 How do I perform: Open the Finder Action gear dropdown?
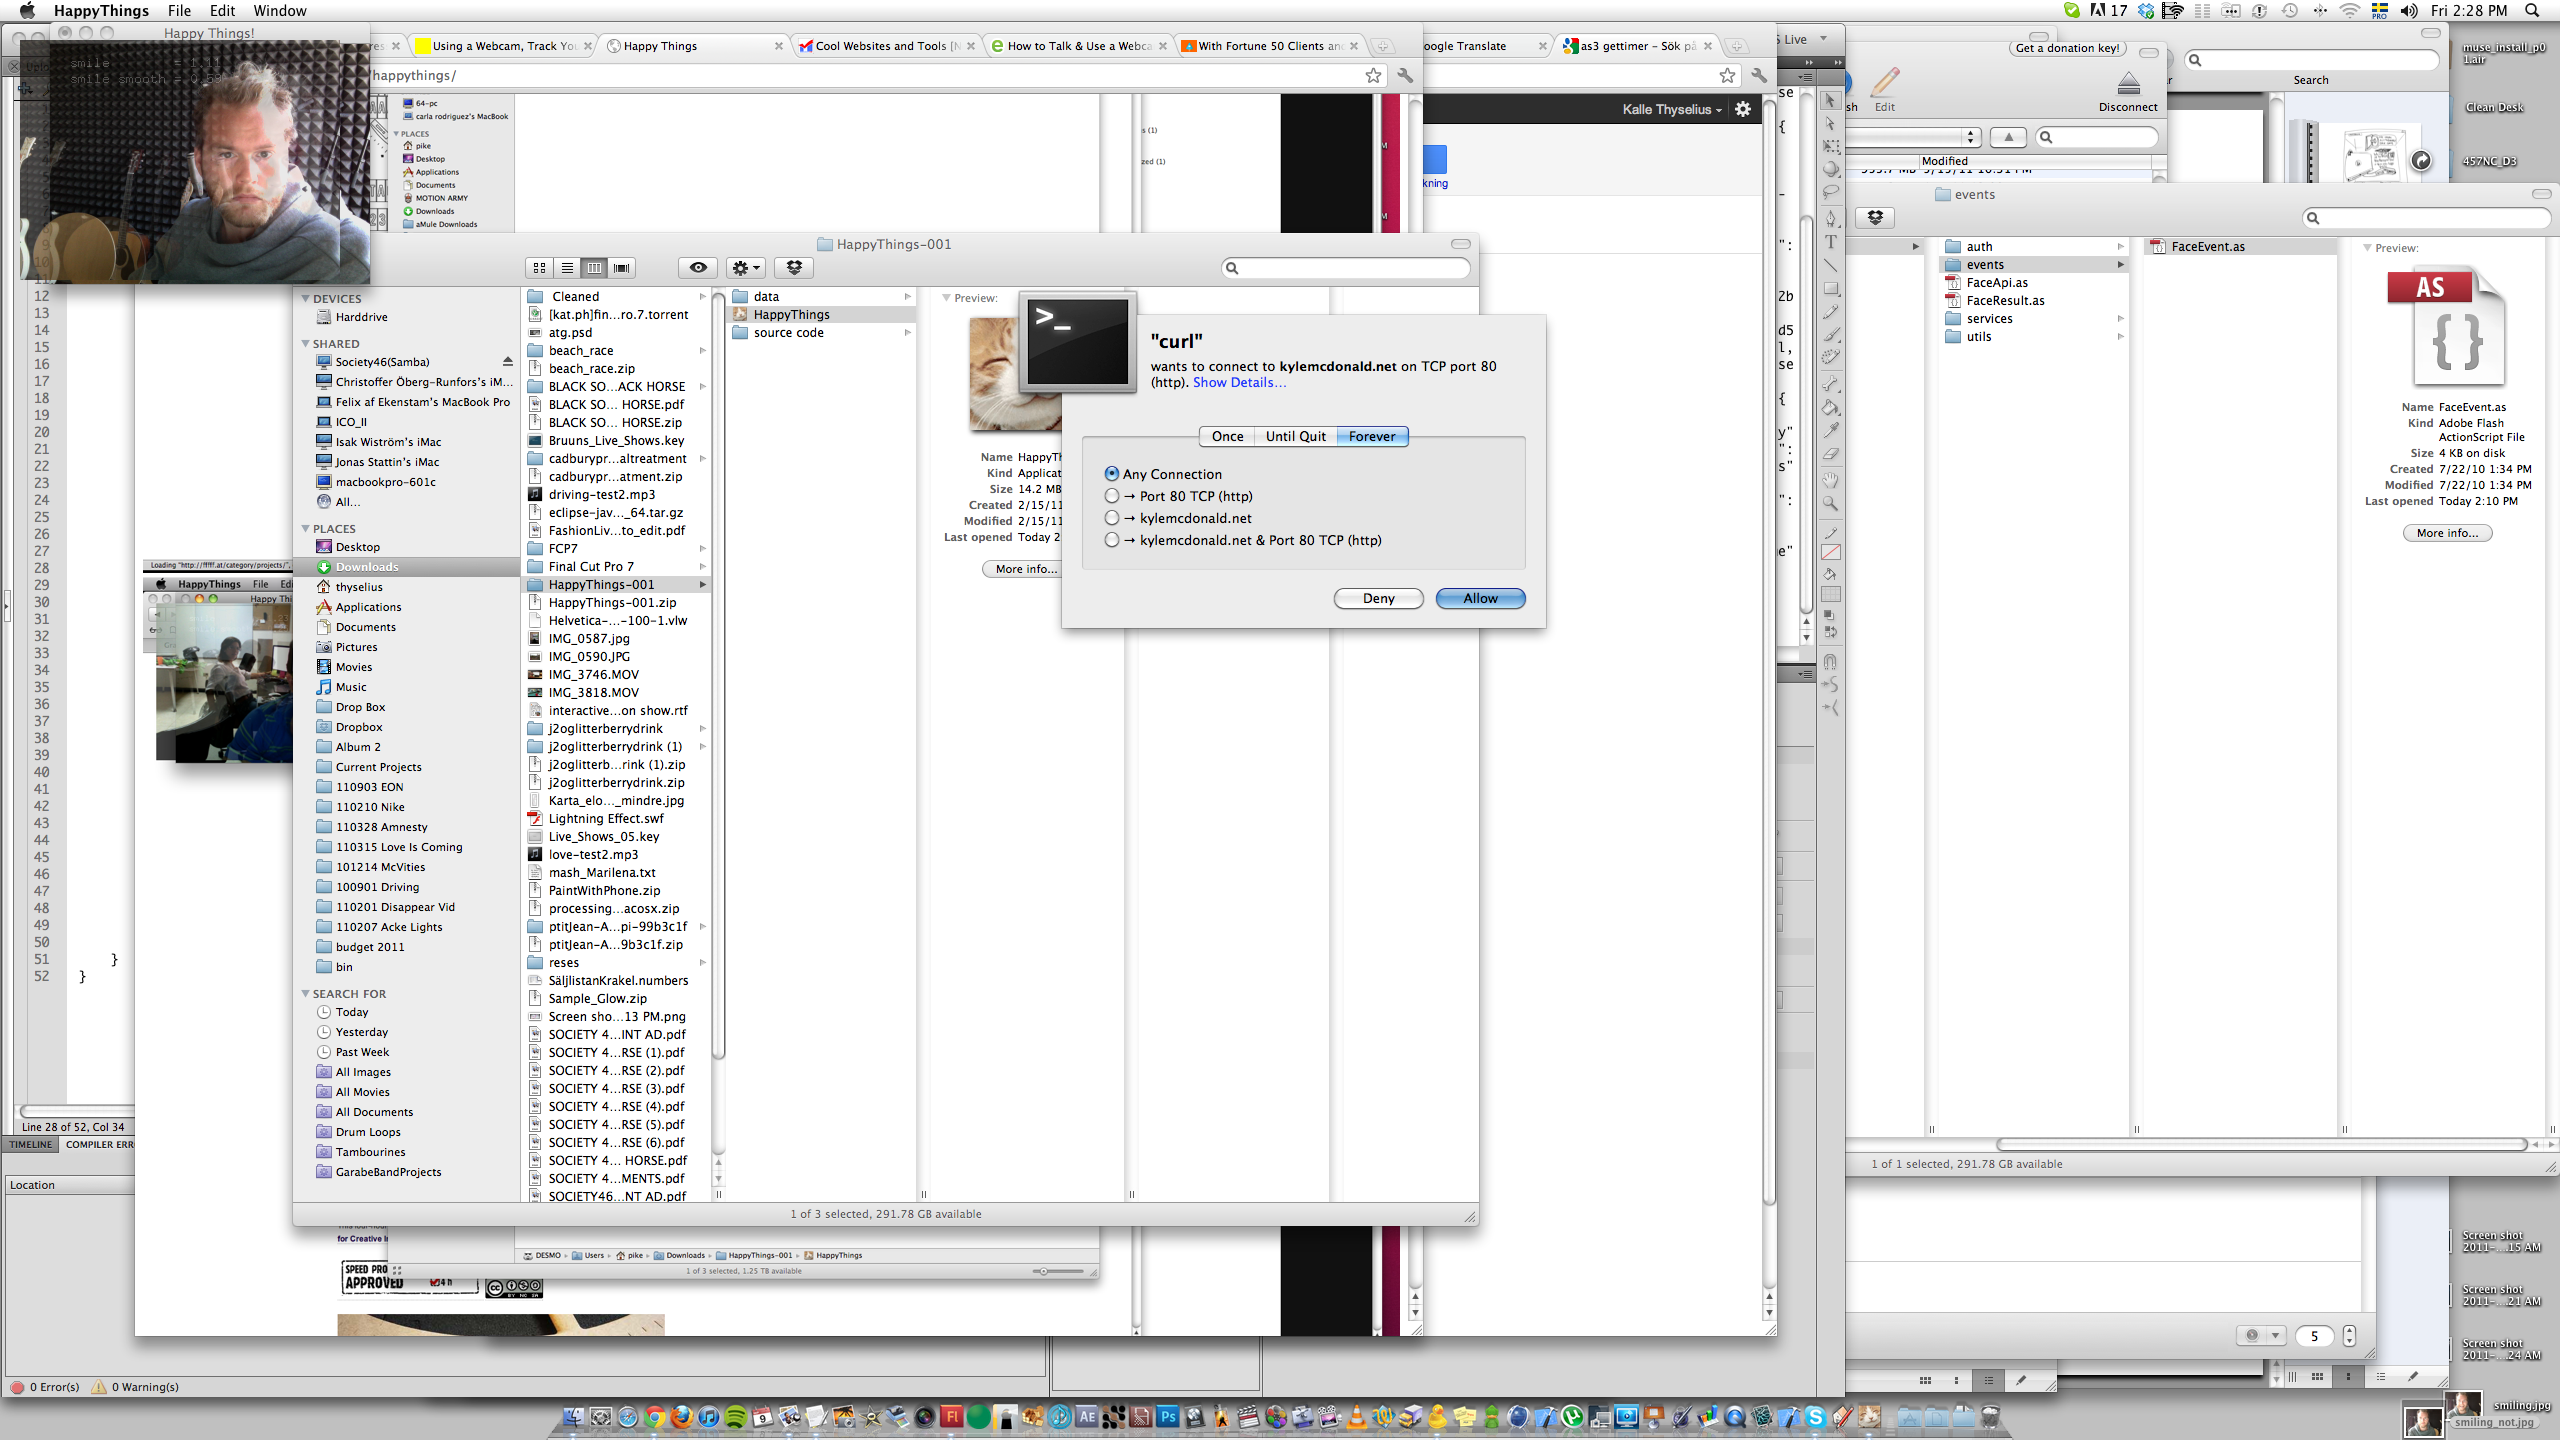tap(746, 268)
